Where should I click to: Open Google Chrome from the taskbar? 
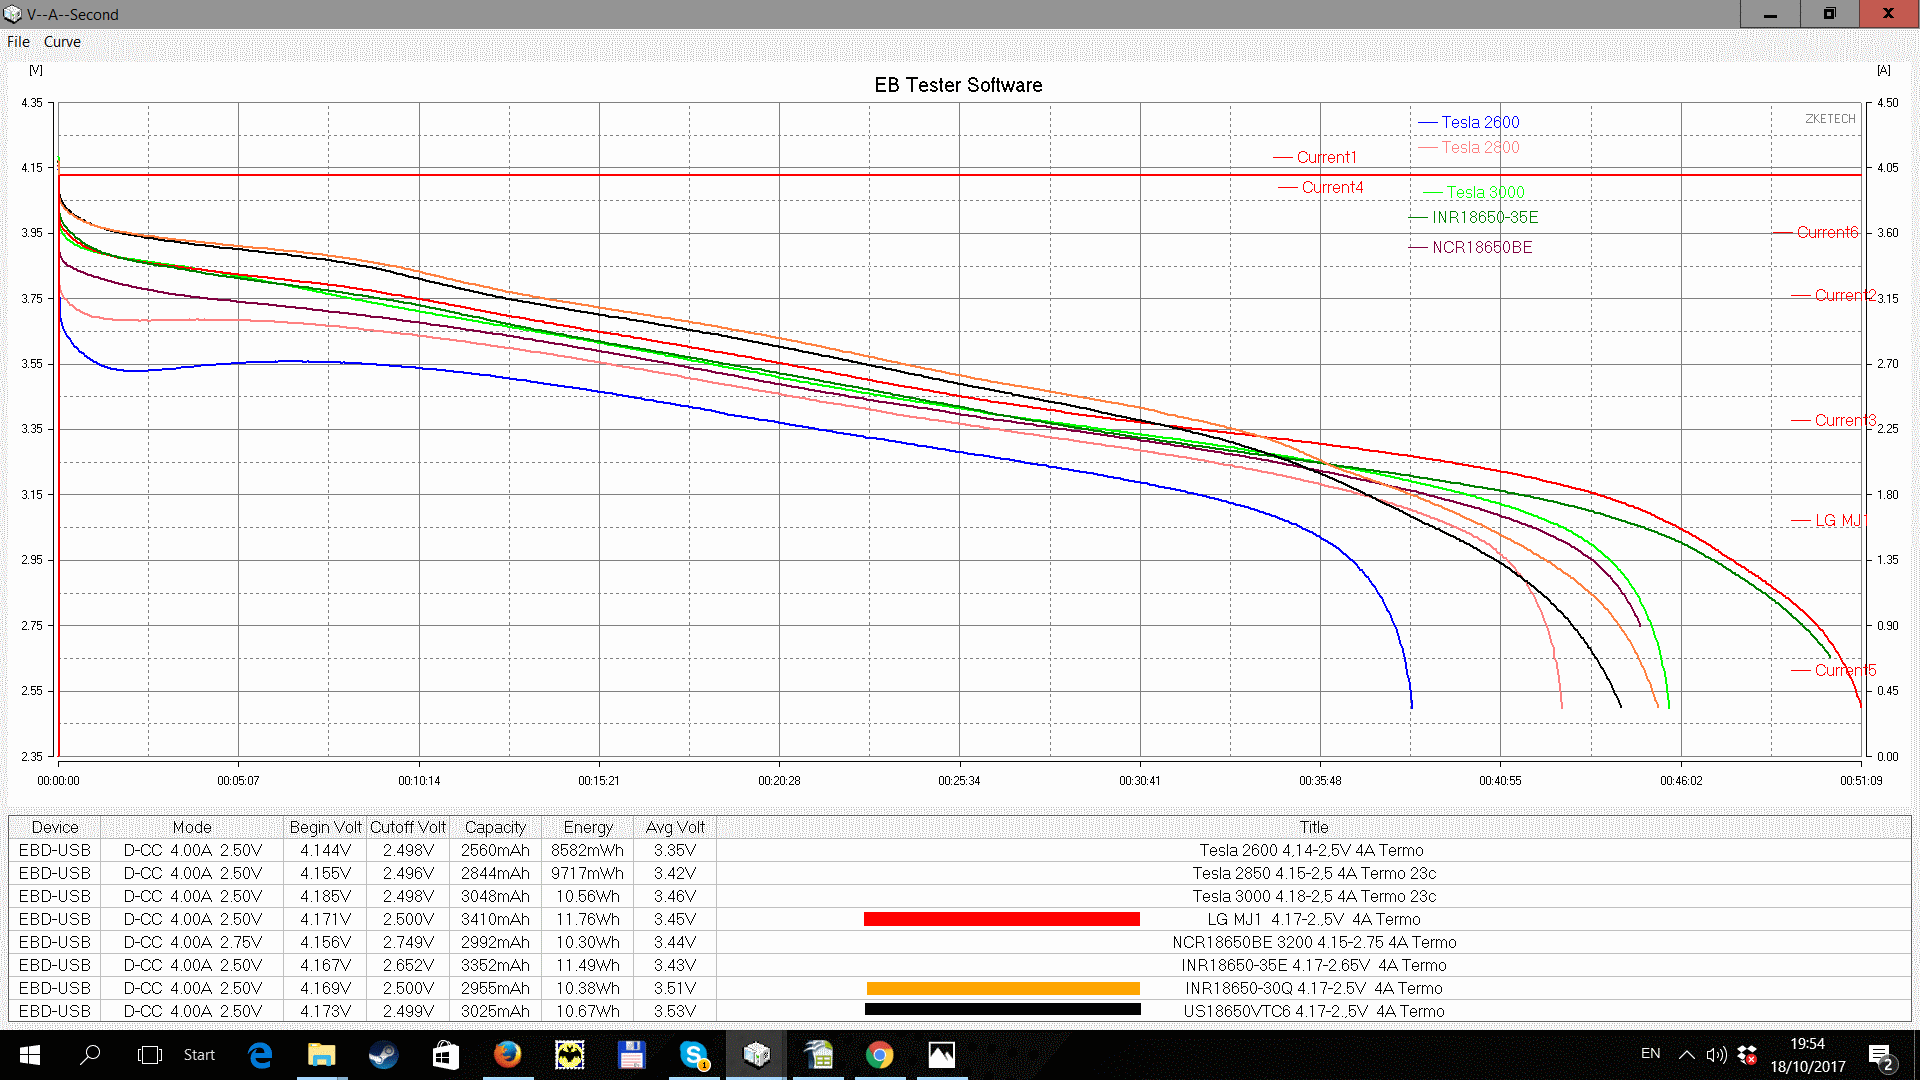coord(879,1054)
